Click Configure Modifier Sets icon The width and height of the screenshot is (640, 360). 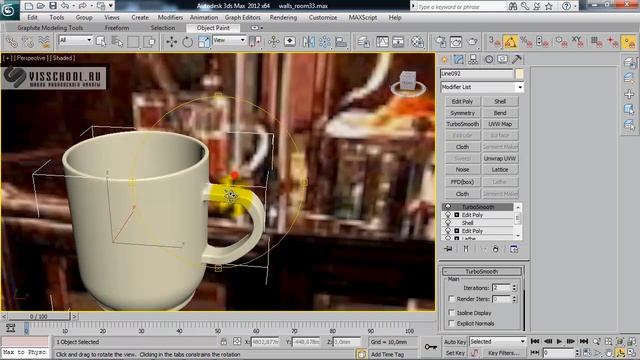(x=514, y=249)
